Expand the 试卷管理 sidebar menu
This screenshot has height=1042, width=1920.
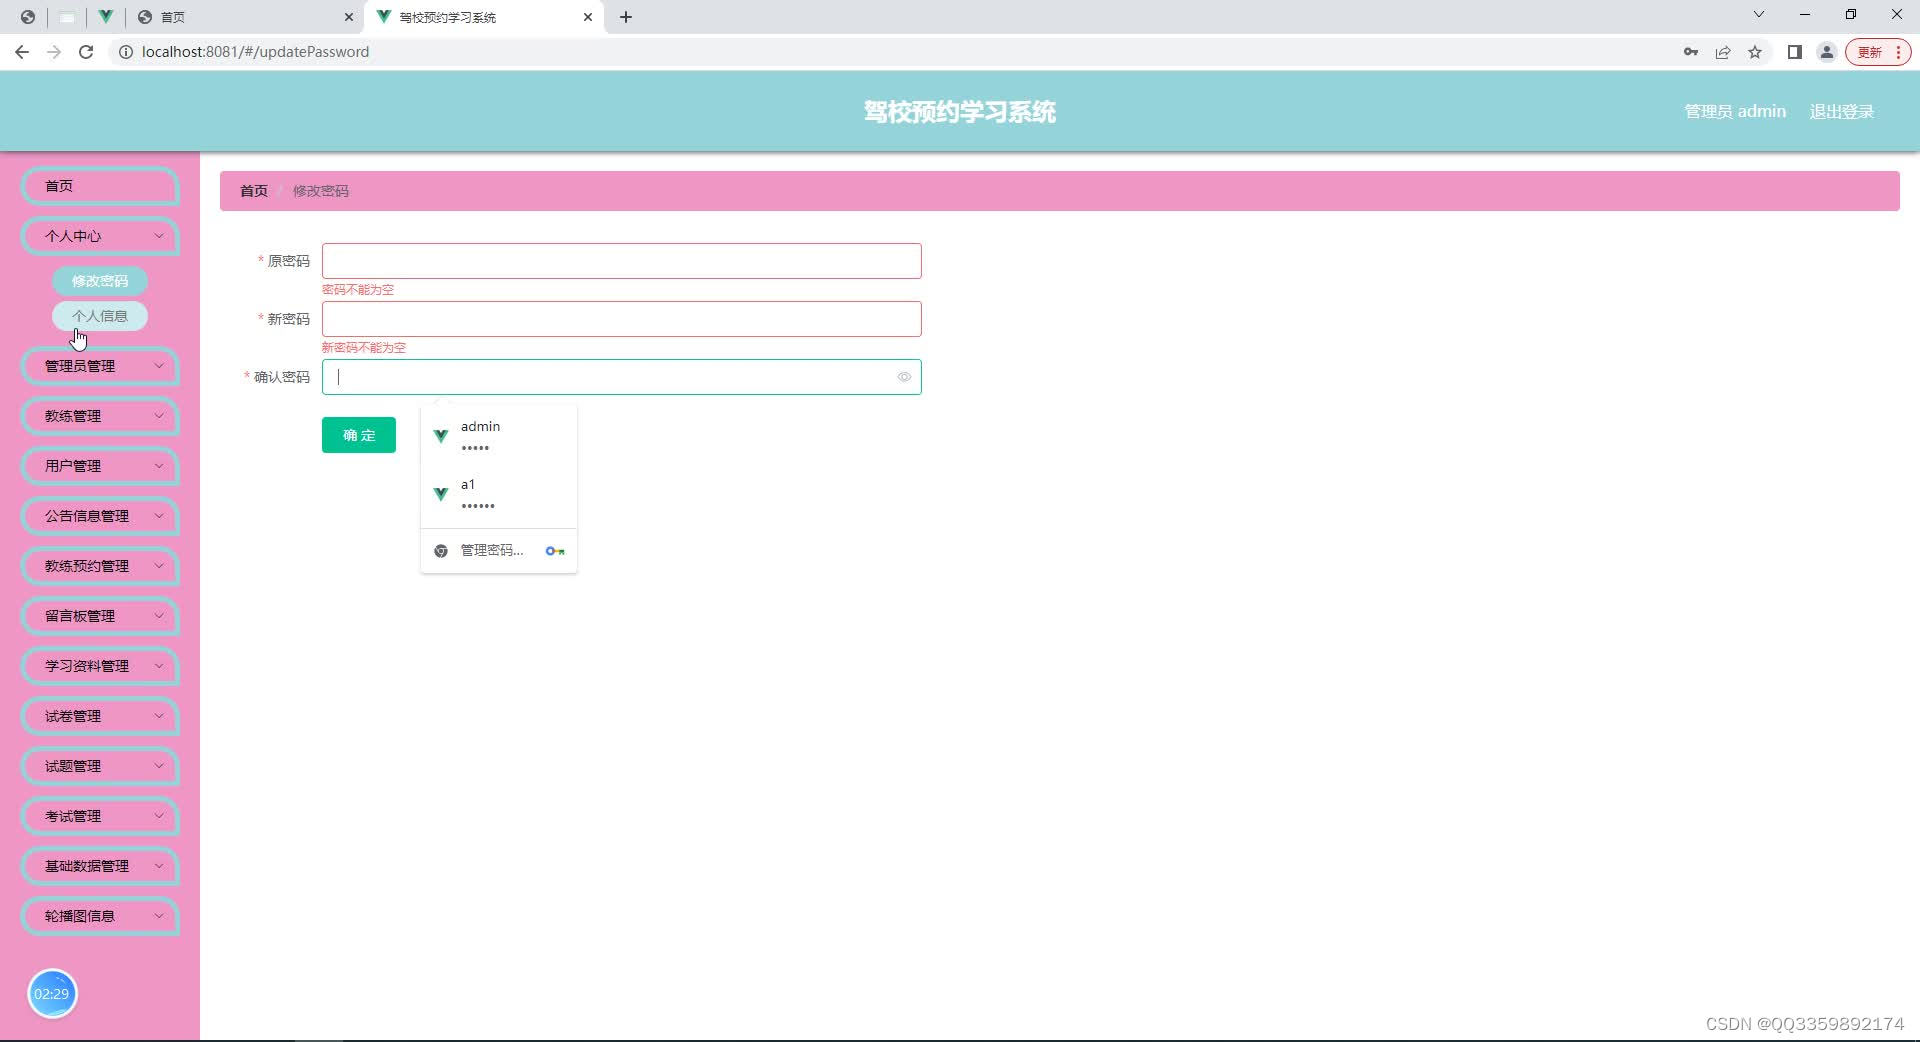[x=100, y=716]
